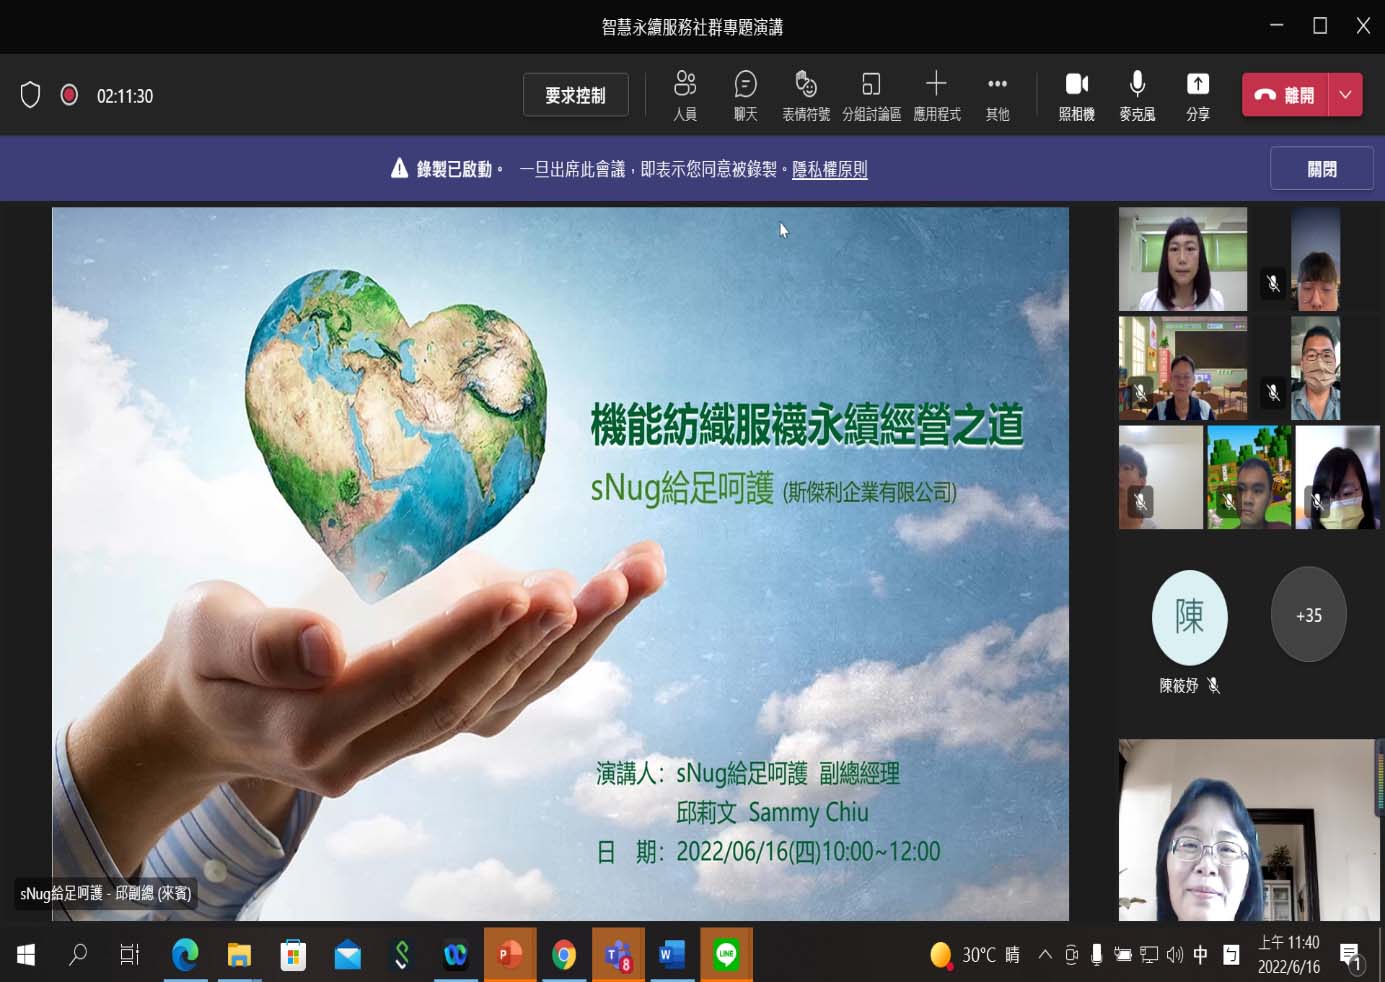
Task: Click the presenter label sNug給足呵護 - 邱副總
Action: click(106, 893)
